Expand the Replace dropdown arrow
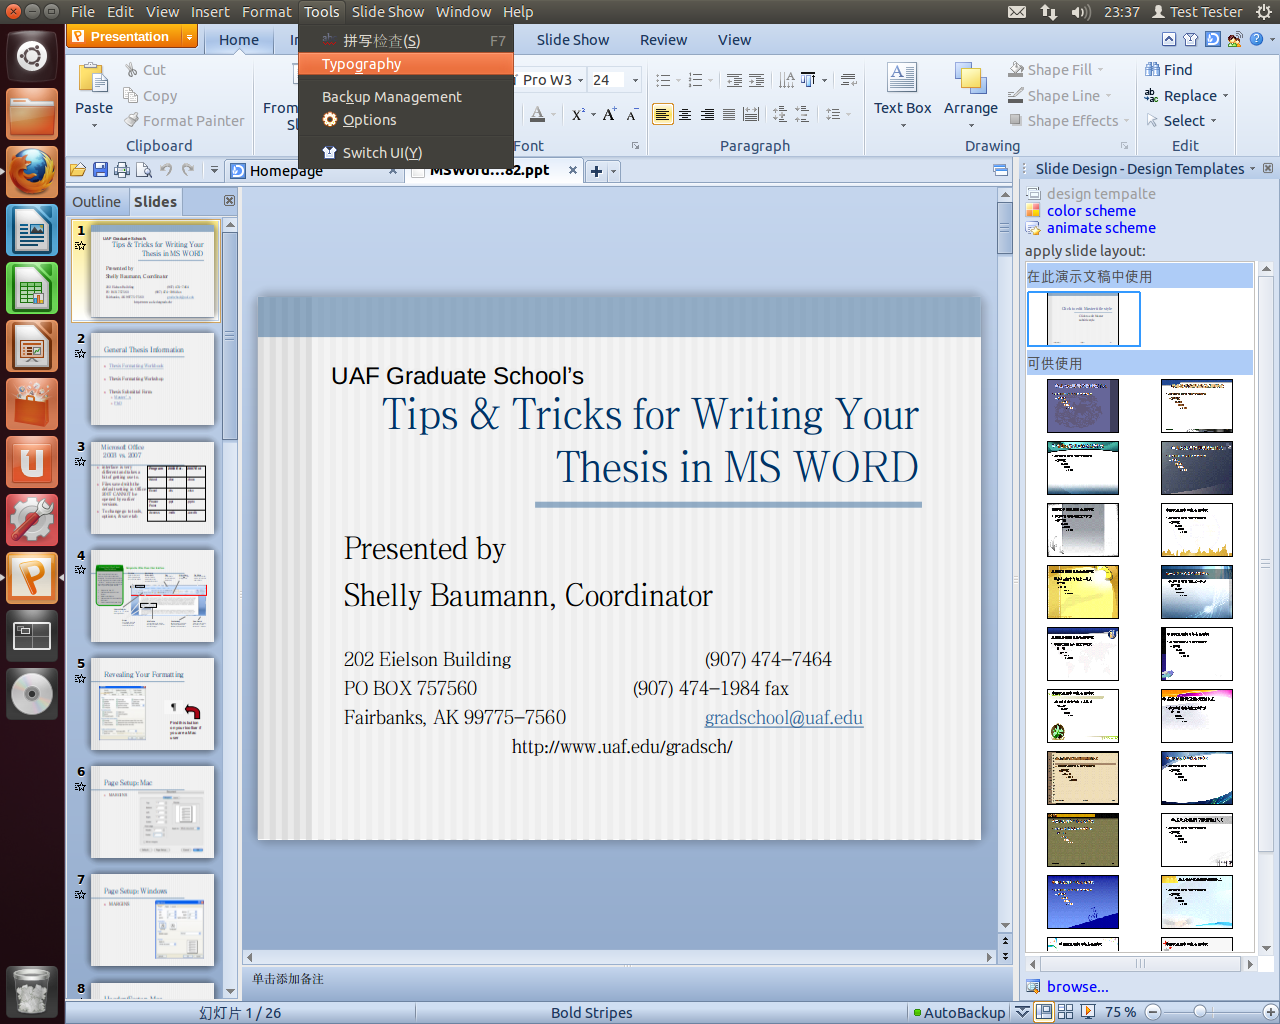Image resolution: width=1280 pixels, height=1024 pixels. point(1225,96)
